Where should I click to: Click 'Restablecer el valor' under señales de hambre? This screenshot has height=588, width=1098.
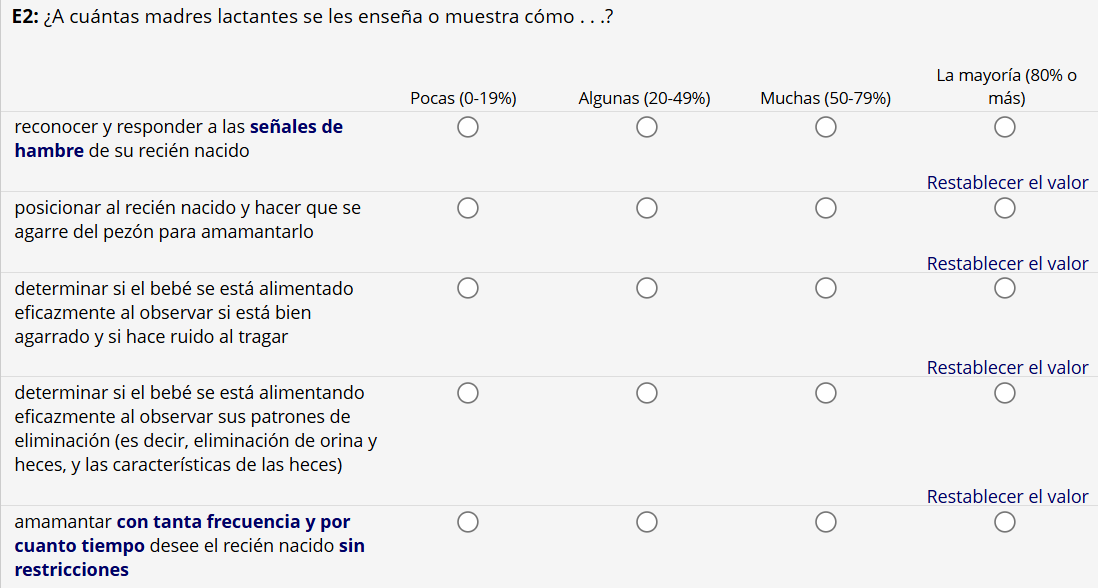click(x=1007, y=183)
